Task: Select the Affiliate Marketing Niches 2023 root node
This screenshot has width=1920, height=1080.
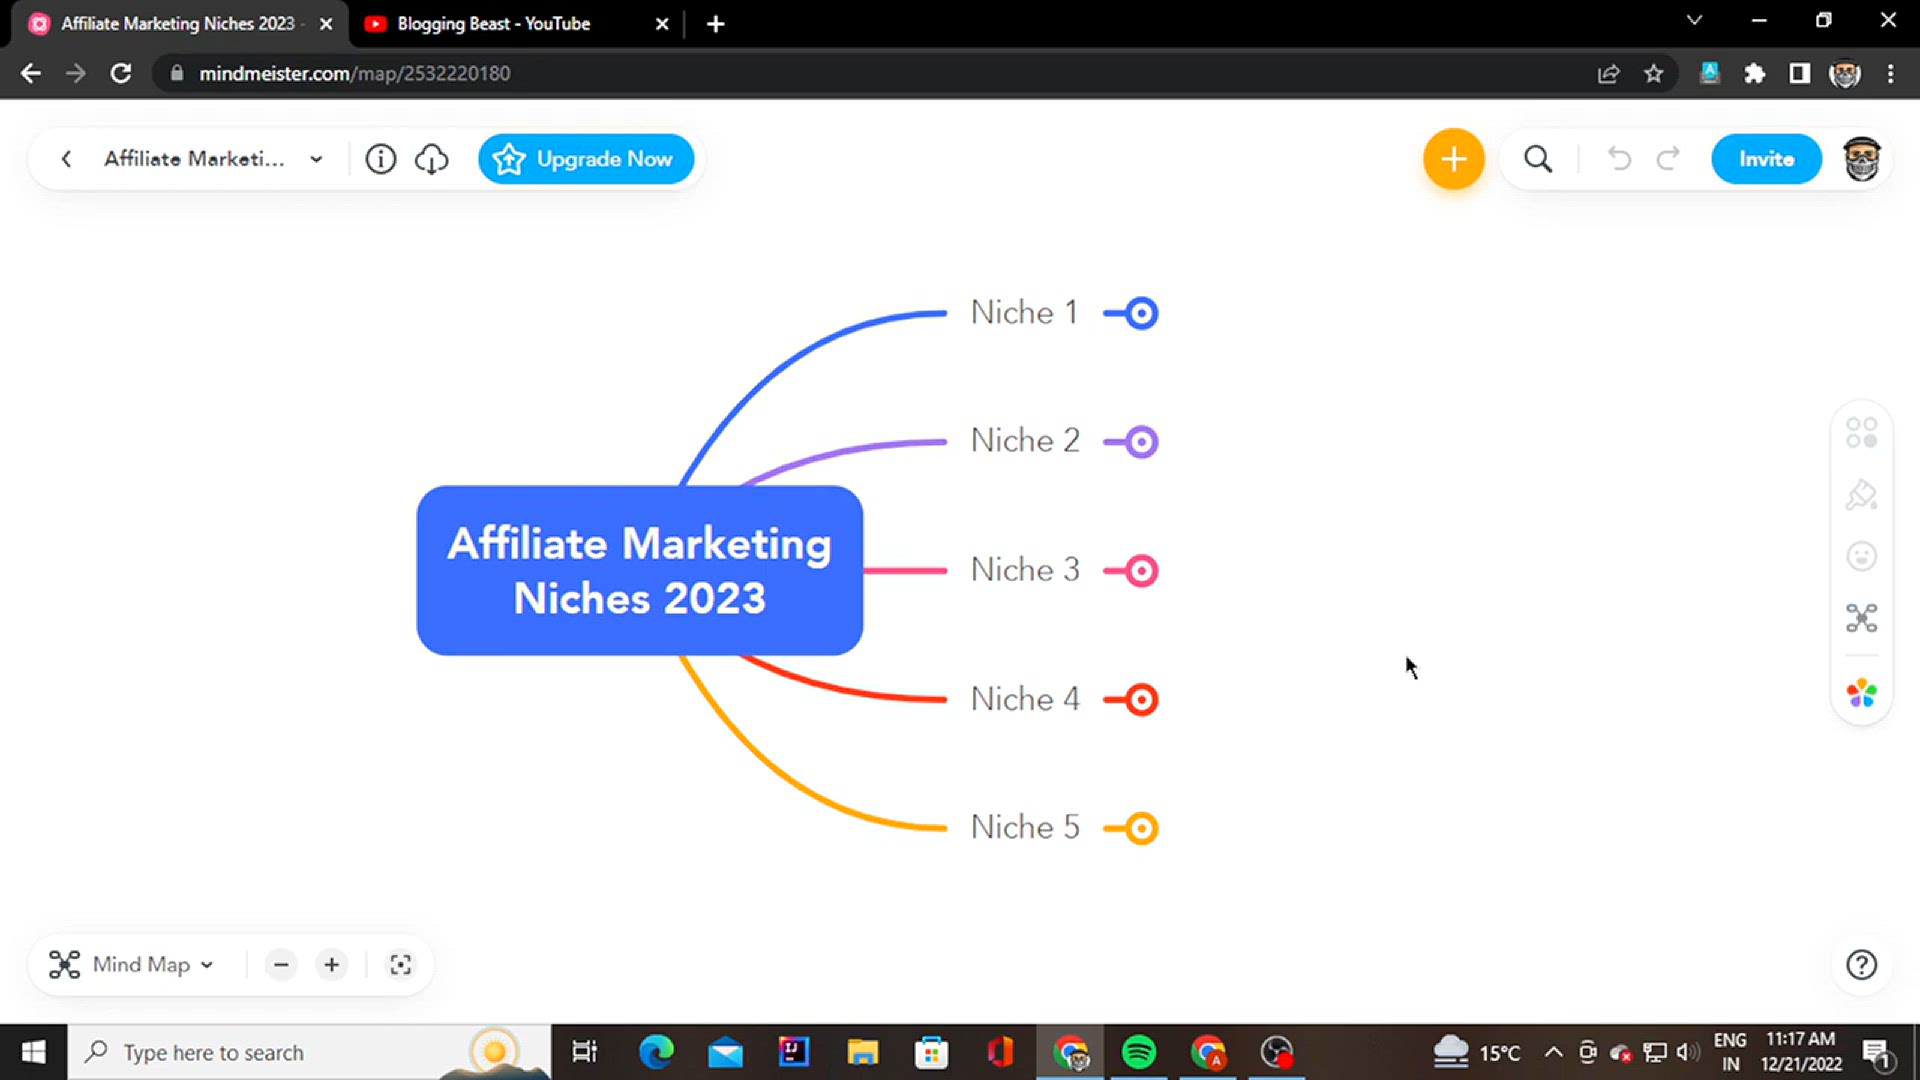Action: (x=640, y=571)
